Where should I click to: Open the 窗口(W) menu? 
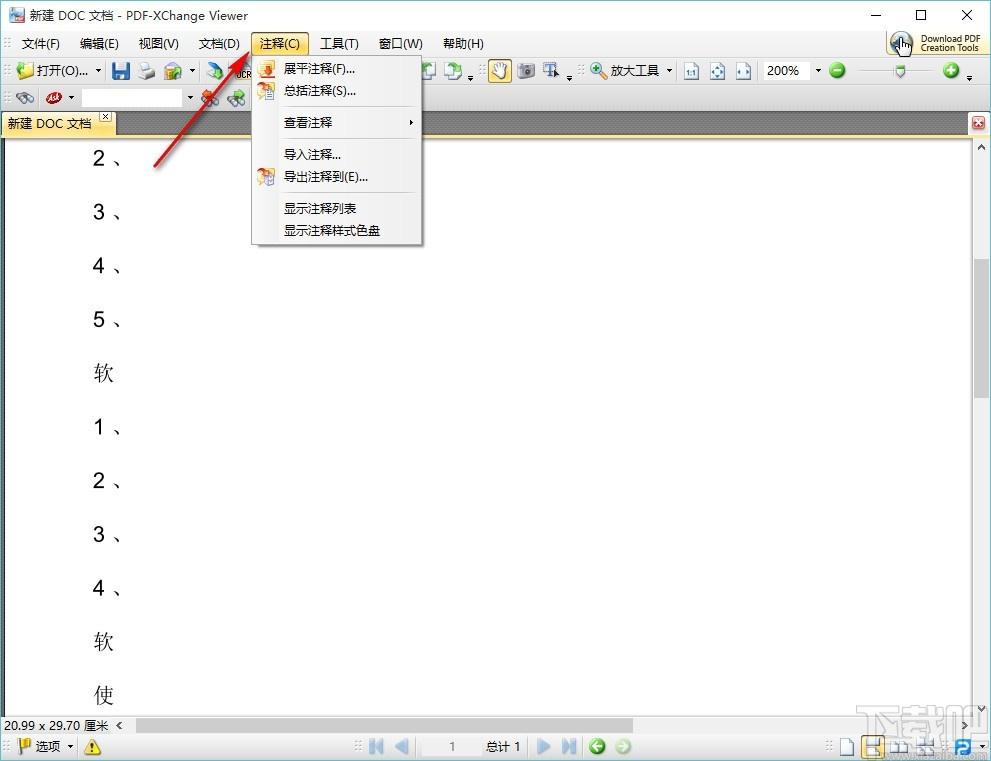(x=400, y=44)
